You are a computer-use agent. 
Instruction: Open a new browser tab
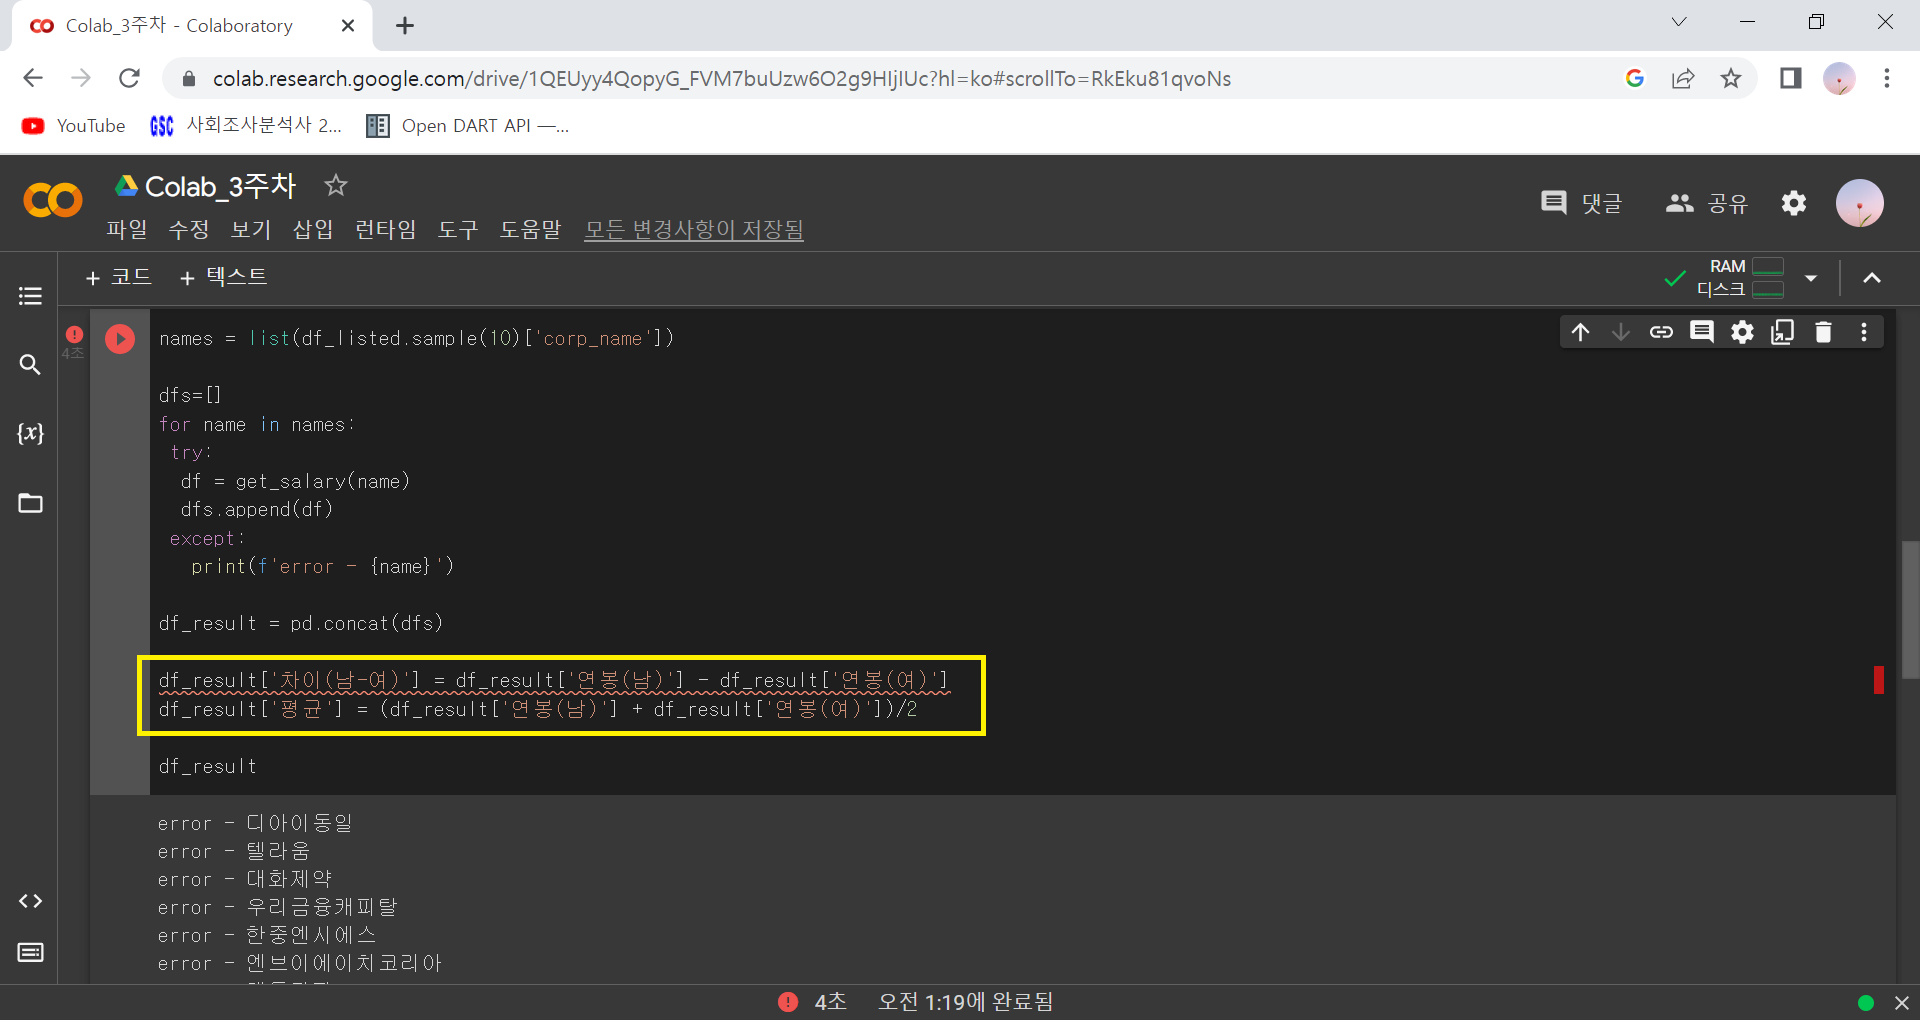point(405,26)
